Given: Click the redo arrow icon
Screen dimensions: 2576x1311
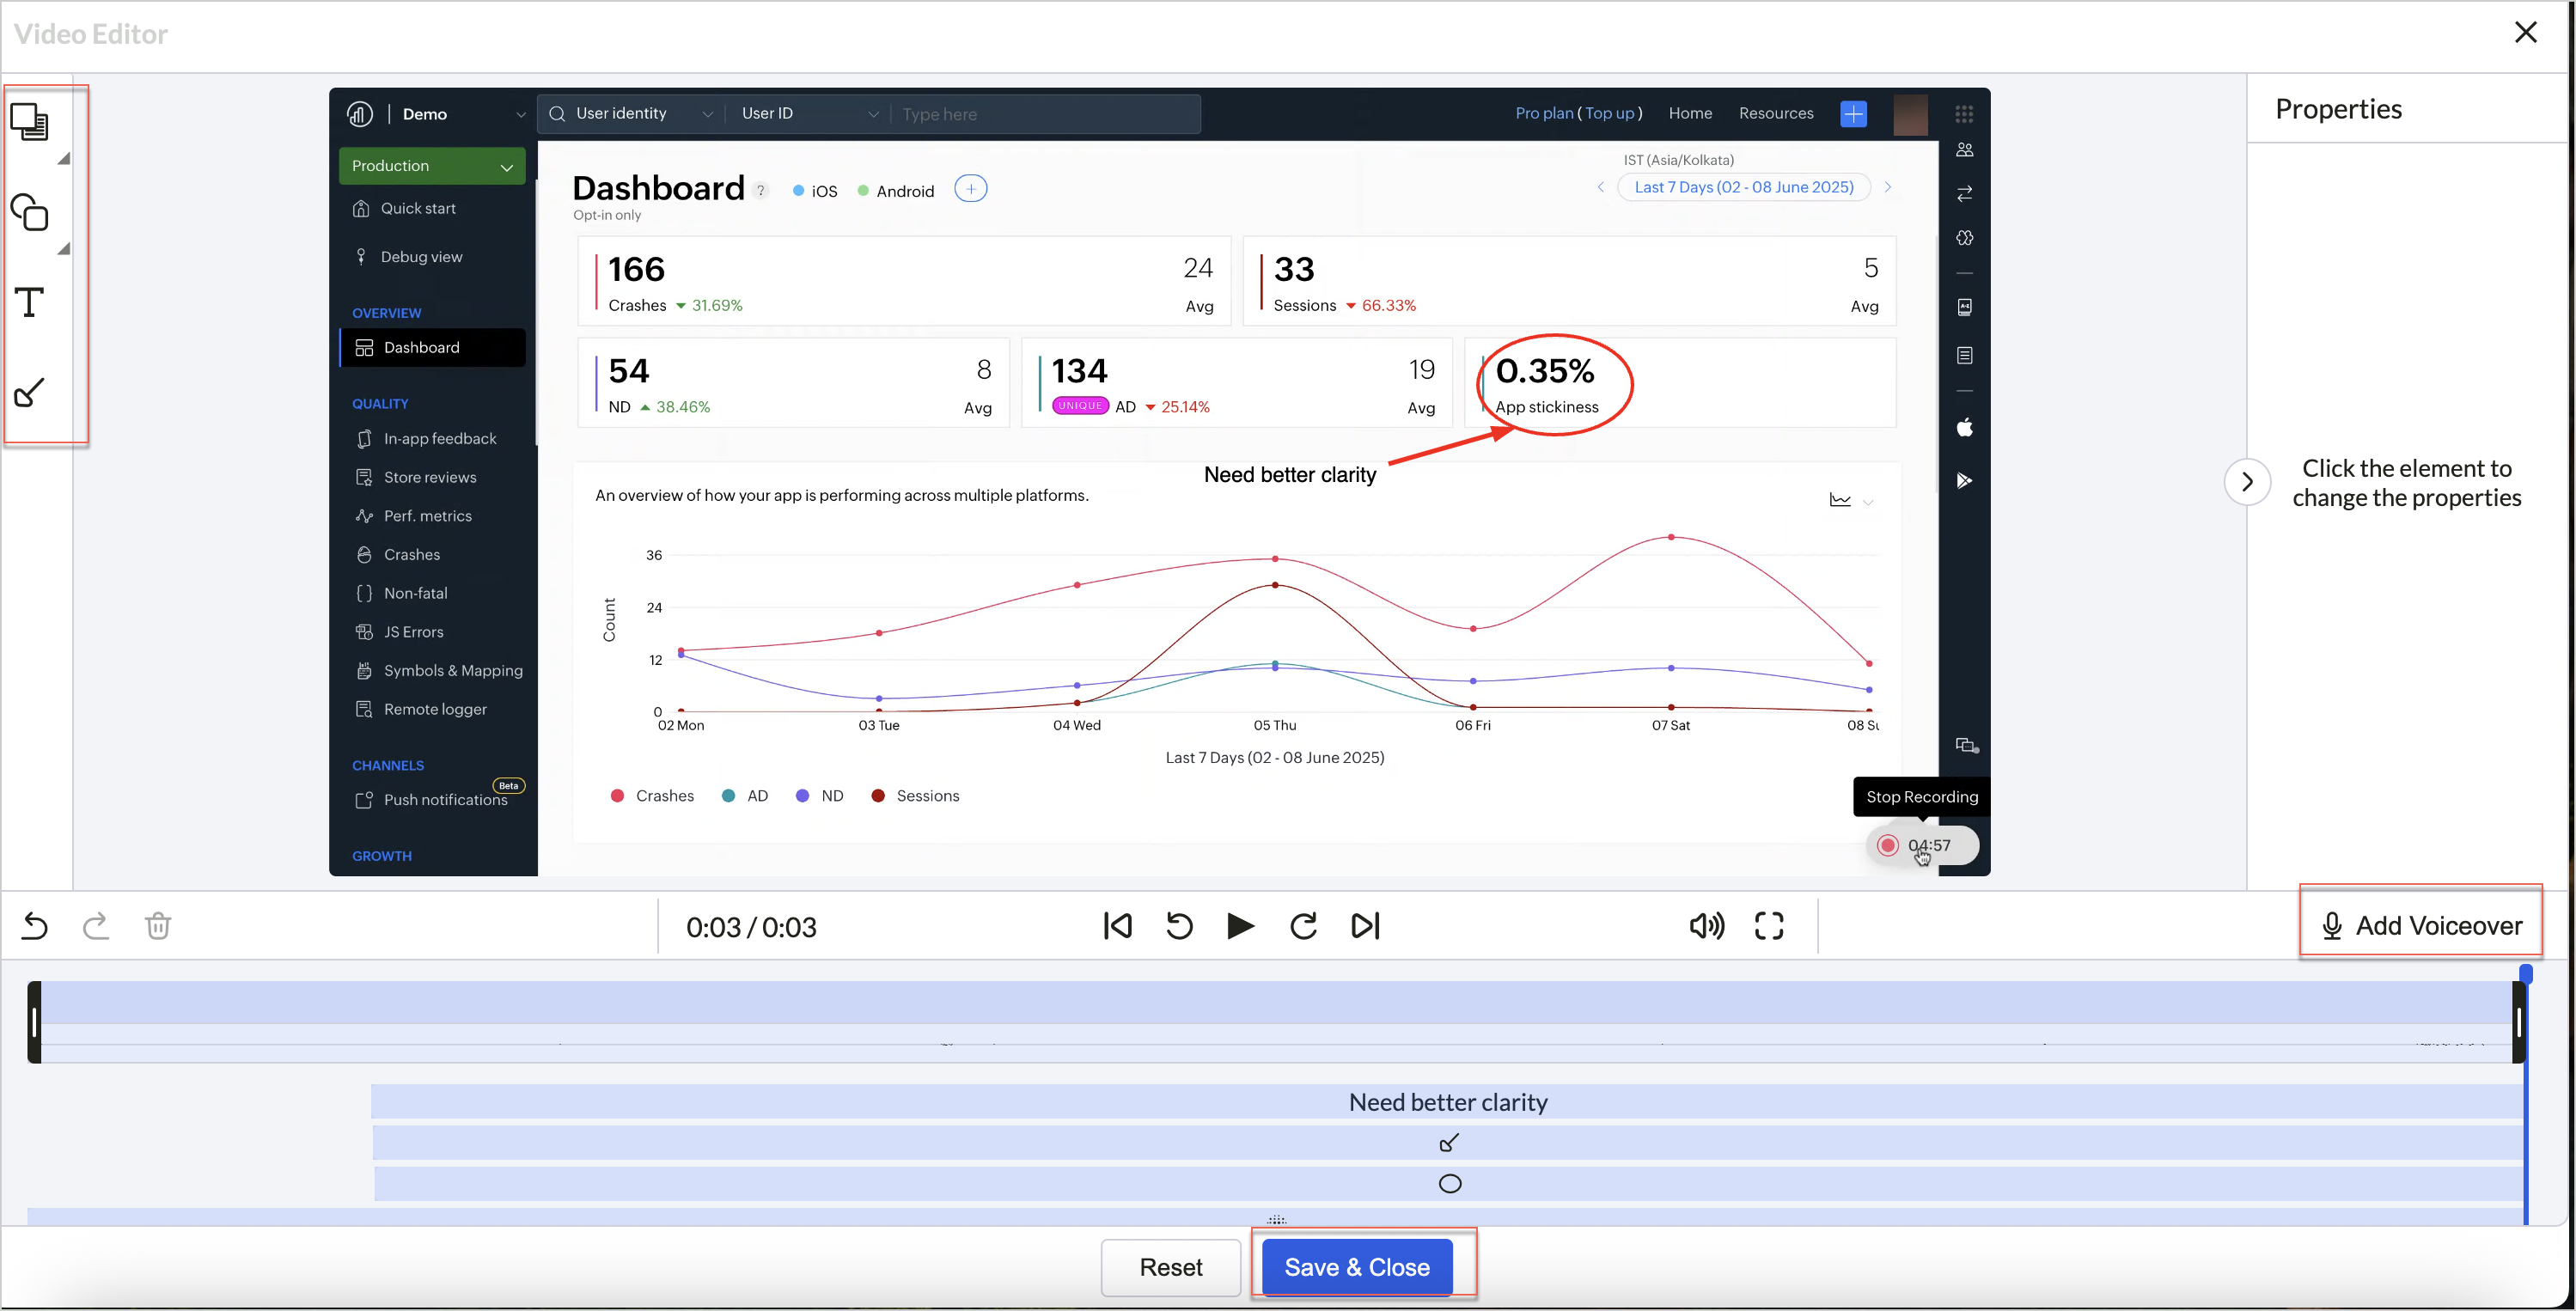Looking at the screenshot, I should tap(96, 925).
